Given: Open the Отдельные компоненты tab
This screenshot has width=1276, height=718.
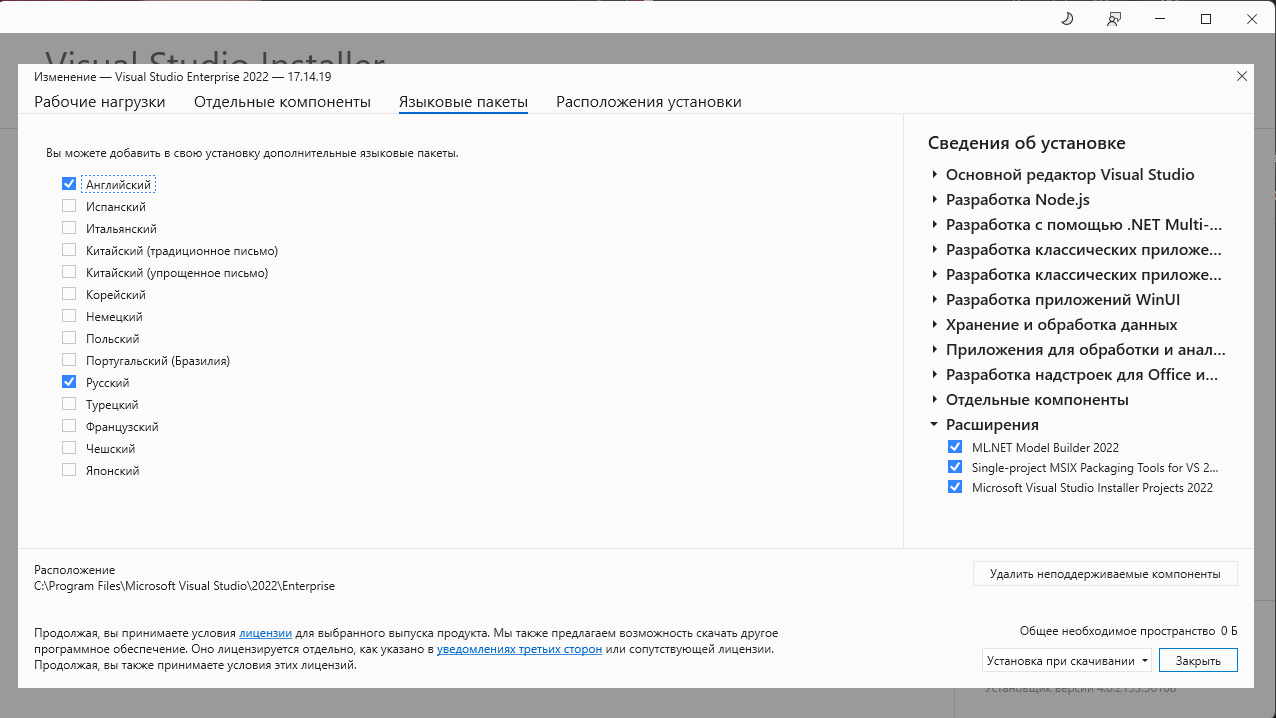Looking at the screenshot, I should tap(282, 102).
